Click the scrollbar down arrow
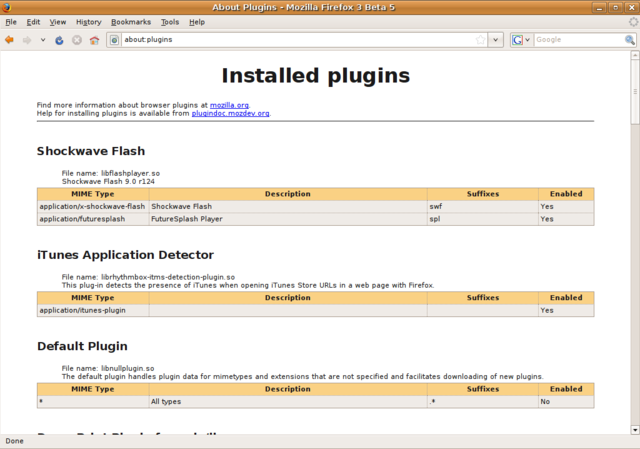The image size is (640, 449). pyautogui.click(x=635, y=429)
